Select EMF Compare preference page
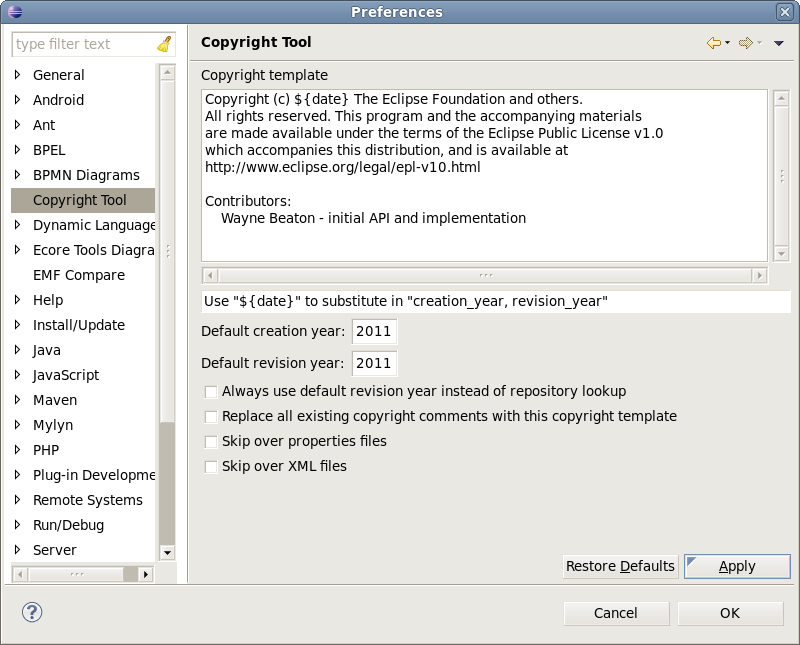 pyautogui.click(x=79, y=275)
